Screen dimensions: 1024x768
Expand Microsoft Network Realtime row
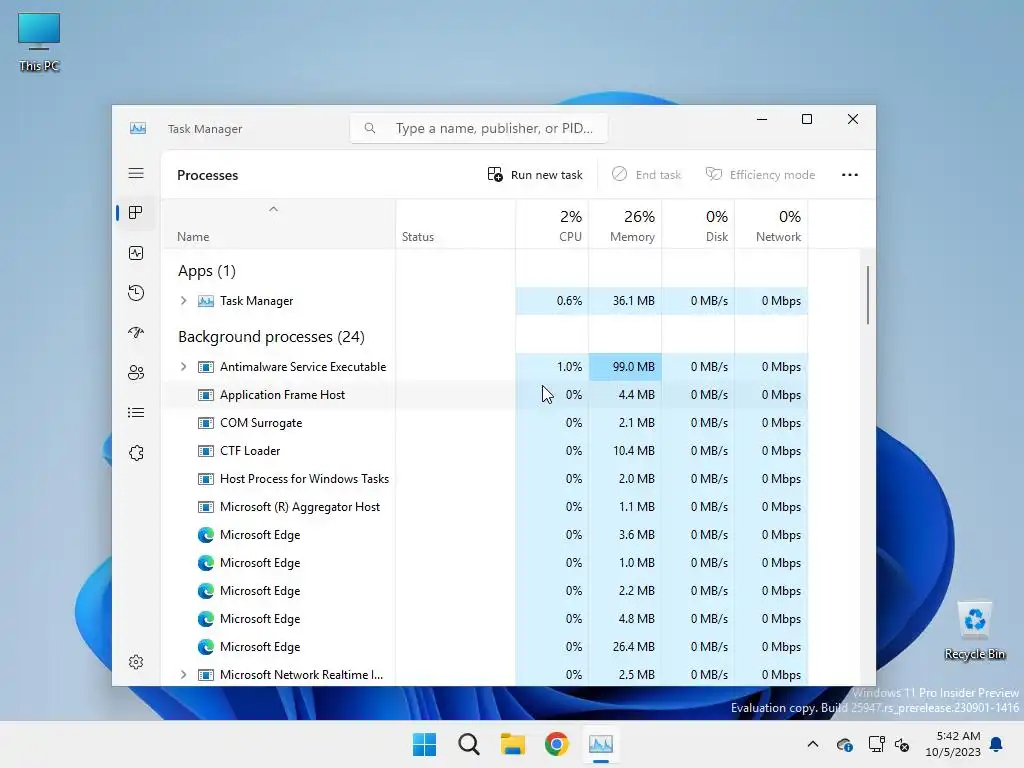[x=184, y=675]
